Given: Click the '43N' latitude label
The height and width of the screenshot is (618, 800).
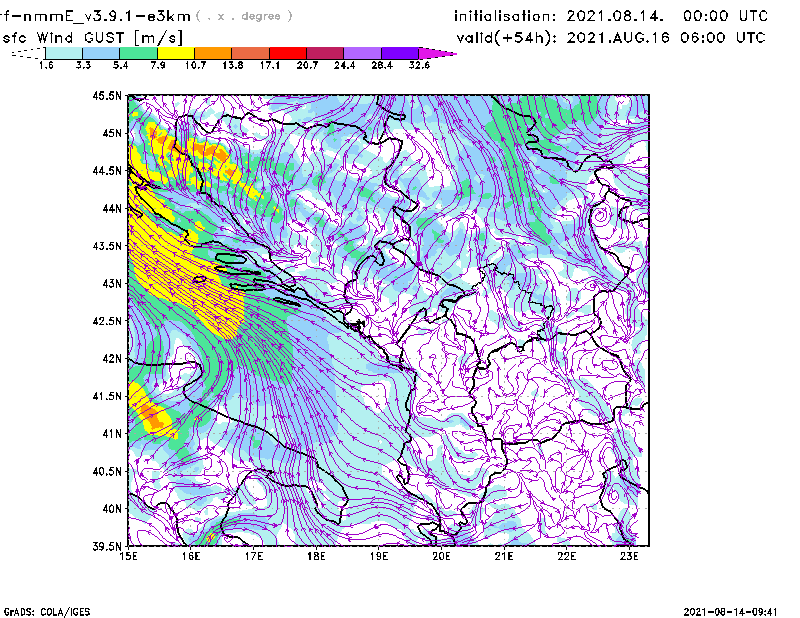Looking at the screenshot, I should coord(112,283).
